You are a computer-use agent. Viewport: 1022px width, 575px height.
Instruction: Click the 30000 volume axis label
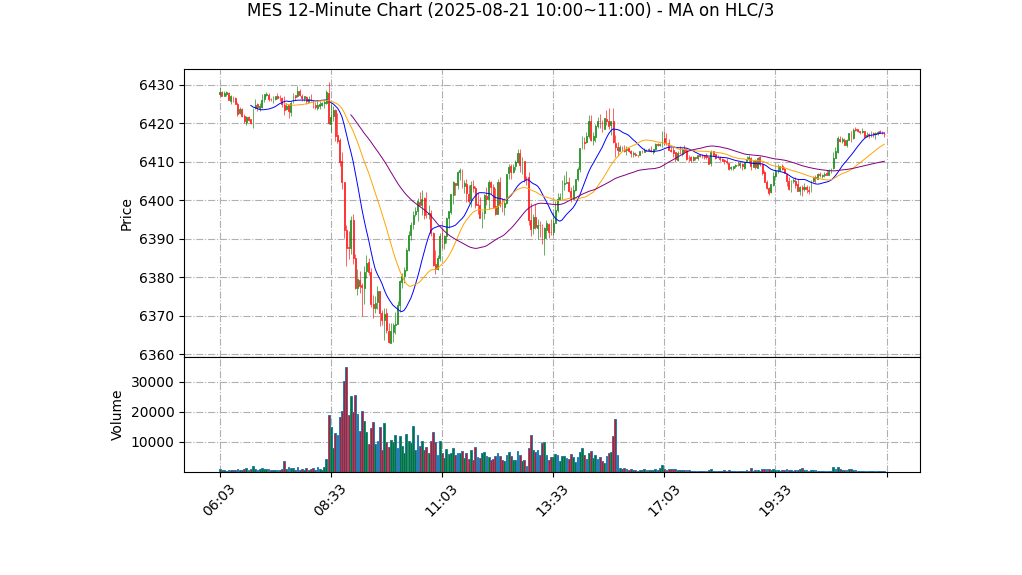pyautogui.click(x=153, y=382)
